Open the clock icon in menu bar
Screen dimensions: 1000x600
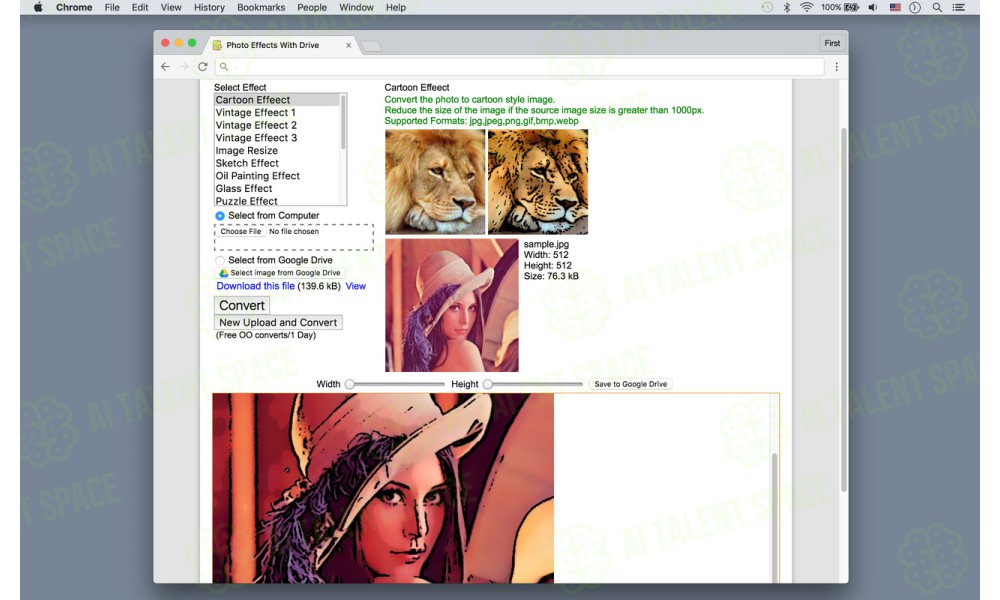tap(915, 8)
